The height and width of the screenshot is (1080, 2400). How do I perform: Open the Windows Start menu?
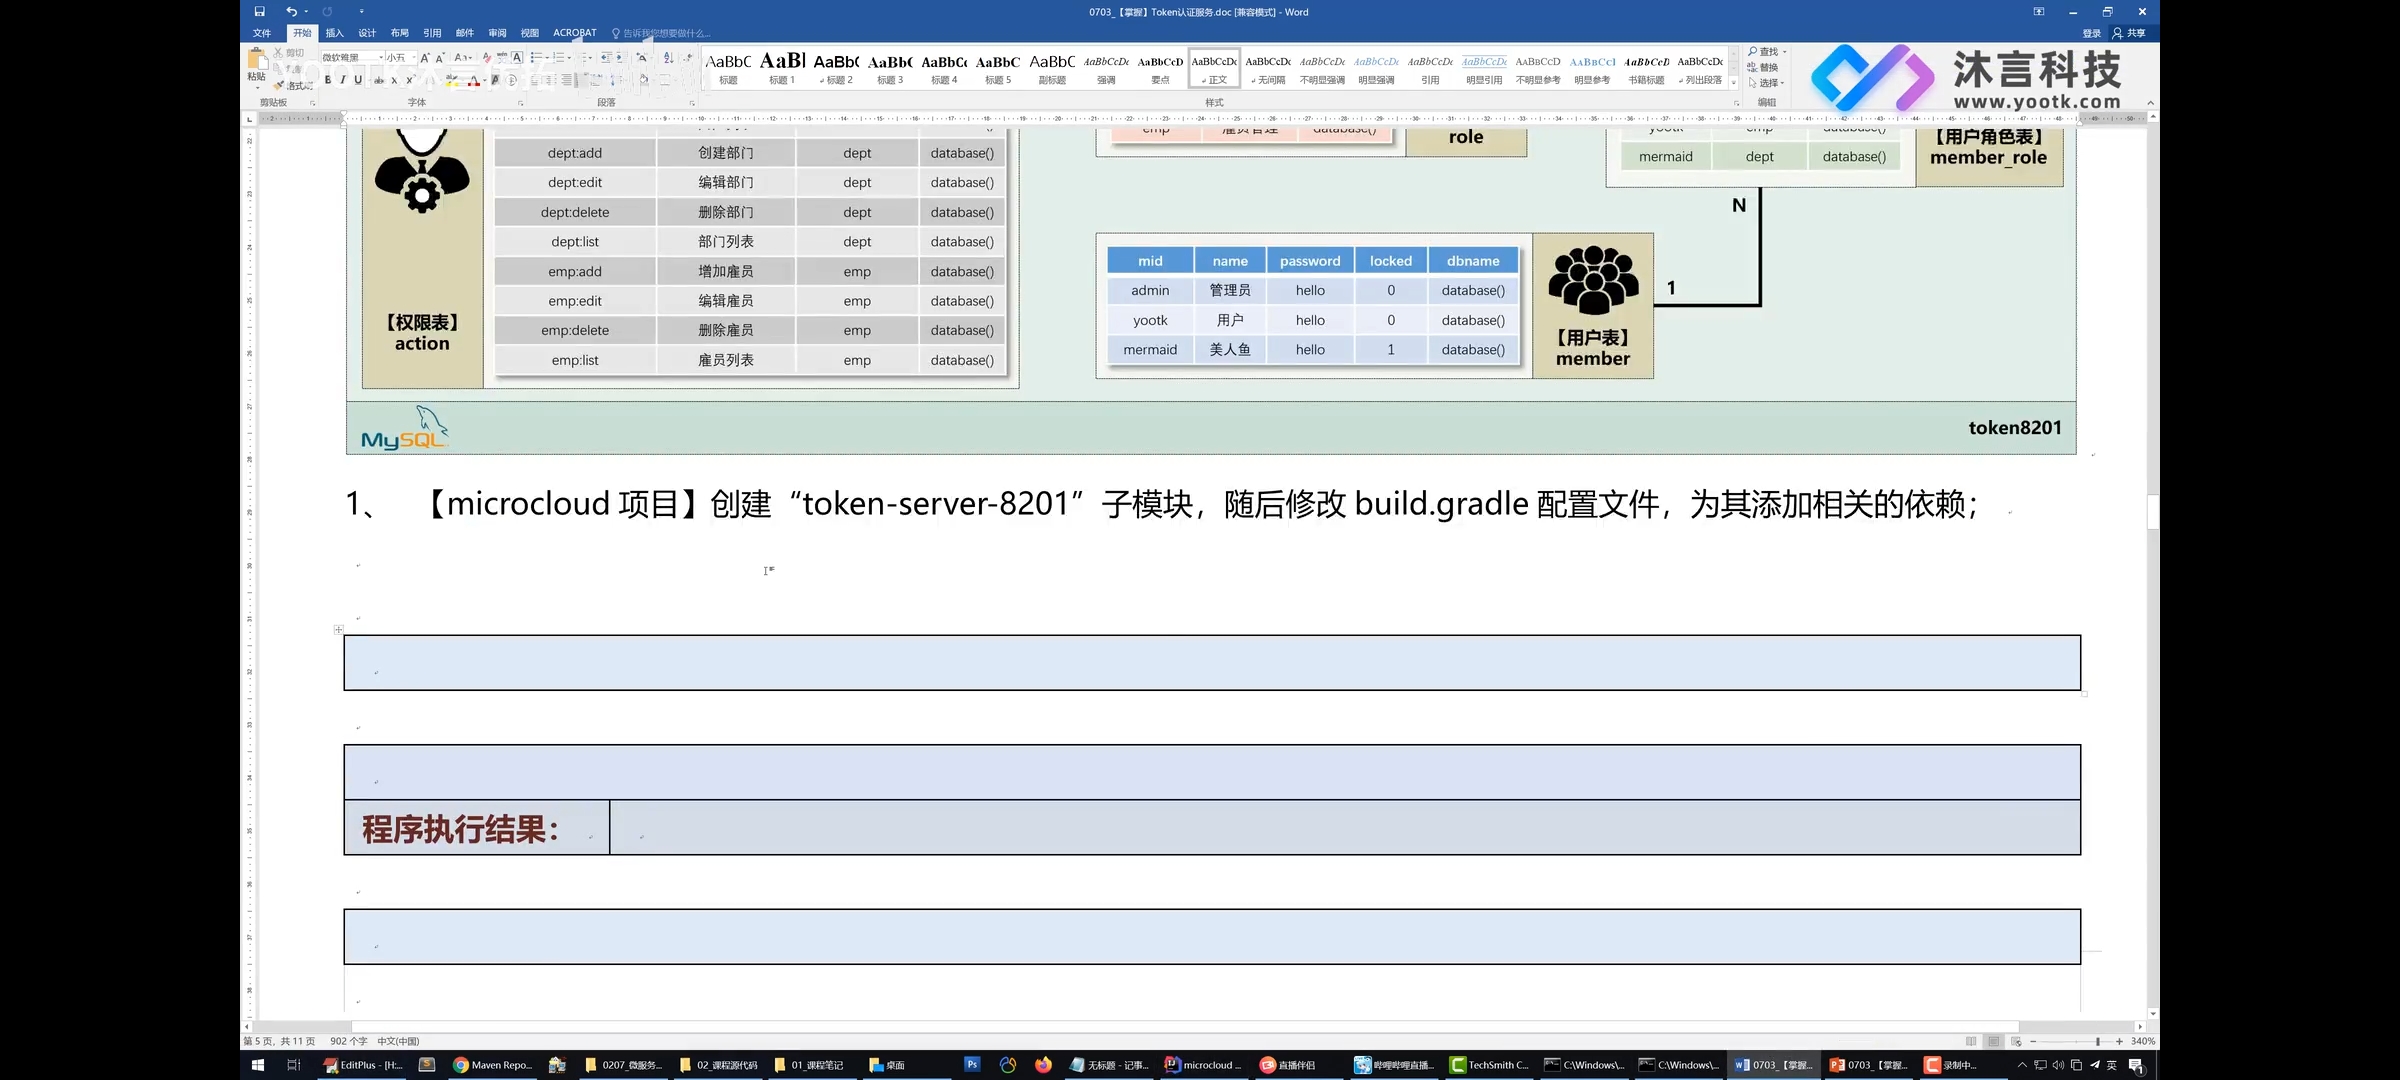(x=257, y=1065)
